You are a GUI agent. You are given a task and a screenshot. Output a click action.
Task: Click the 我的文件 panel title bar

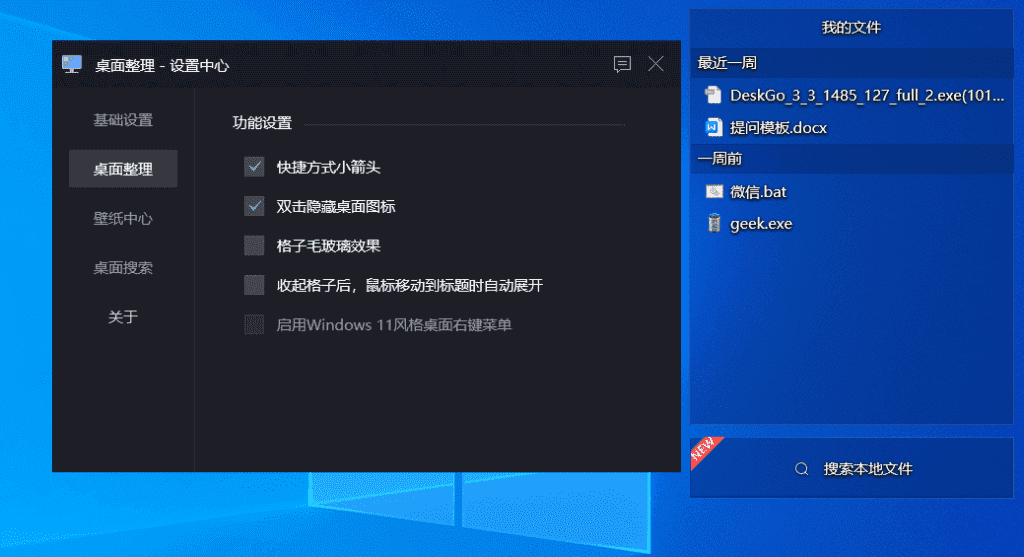851,27
